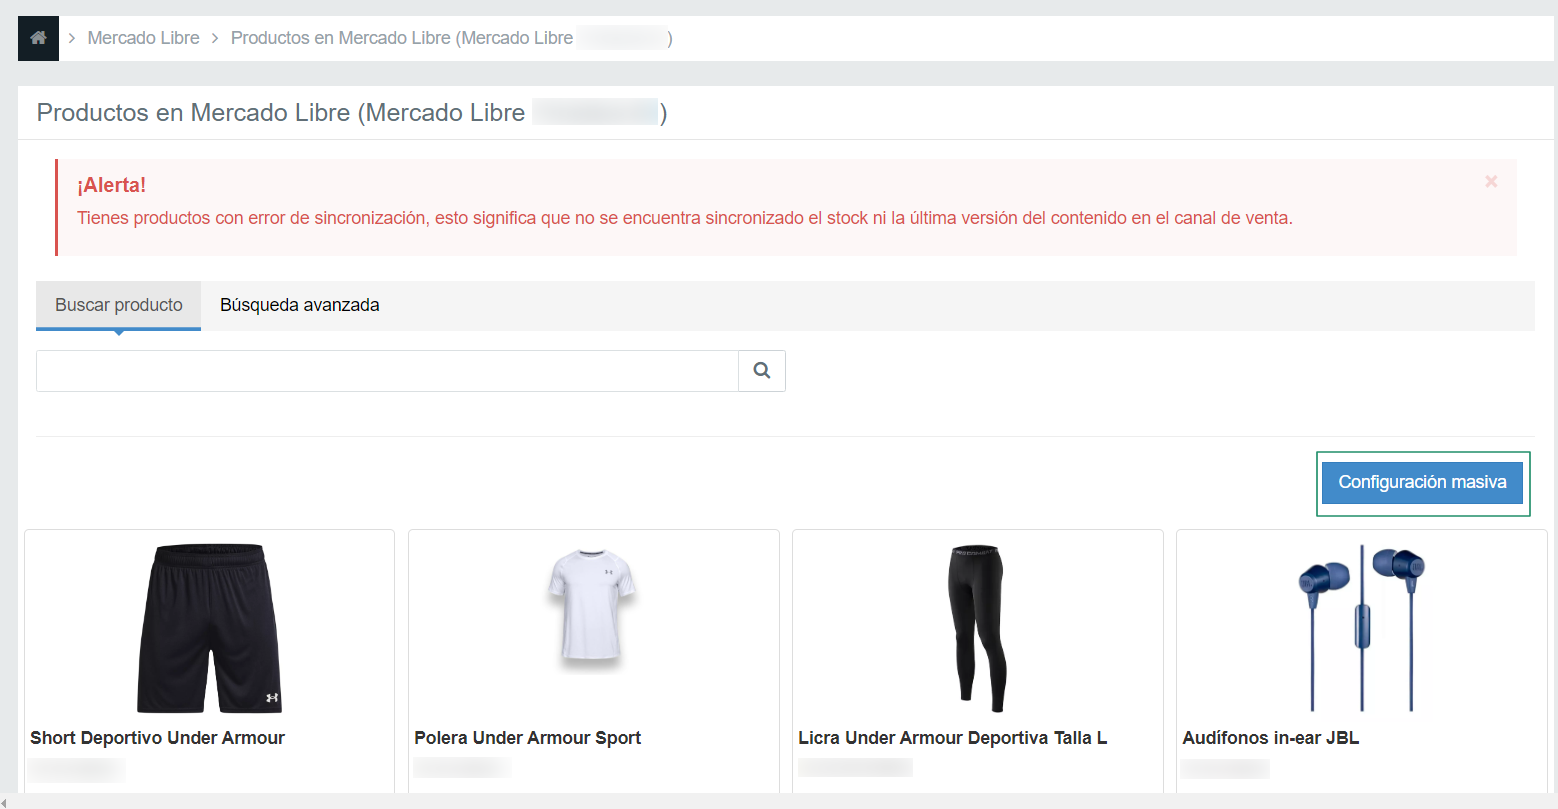Click the Productos en Mercado Libre page heading
The height and width of the screenshot is (809, 1558).
(352, 113)
